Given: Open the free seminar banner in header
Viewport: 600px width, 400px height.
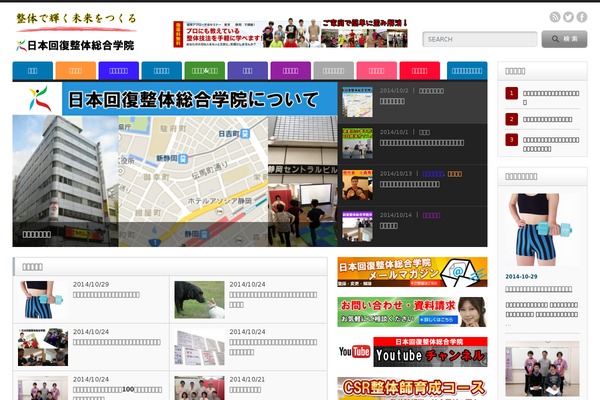Looking at the screenshot, I should [290, 34].
